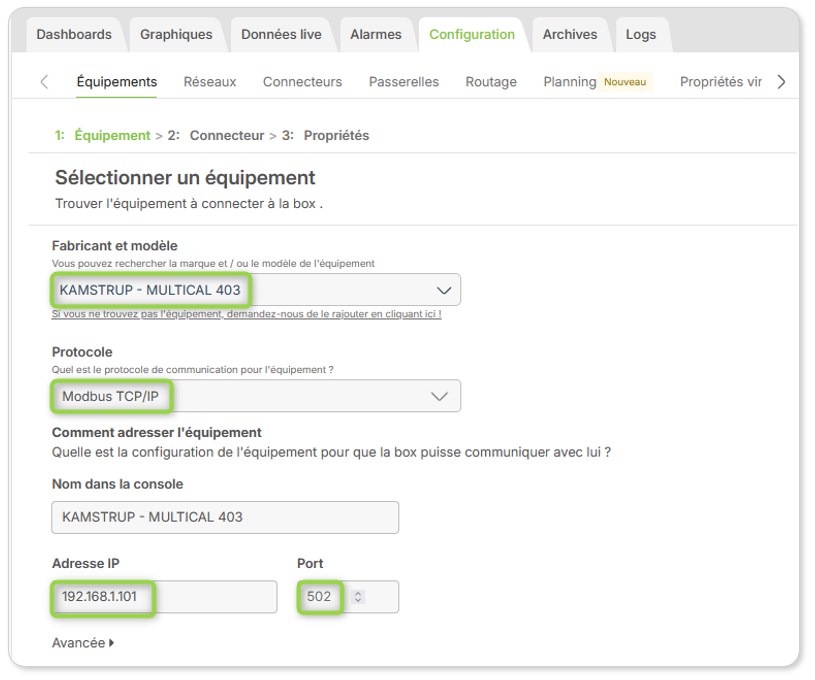The height and width of the screenshot is (680, 815).
Task: Click the Port spinner arrows
Action: [x=358, y=596]
